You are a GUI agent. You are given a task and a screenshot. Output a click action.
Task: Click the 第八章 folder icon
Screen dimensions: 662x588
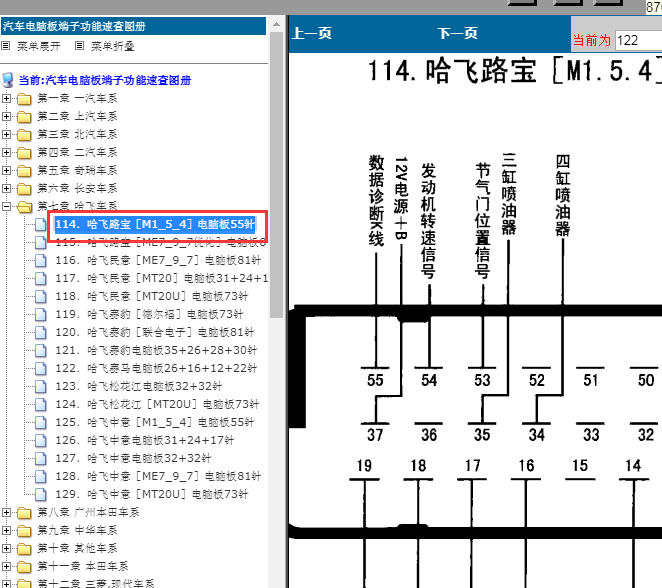click(24, 513)
